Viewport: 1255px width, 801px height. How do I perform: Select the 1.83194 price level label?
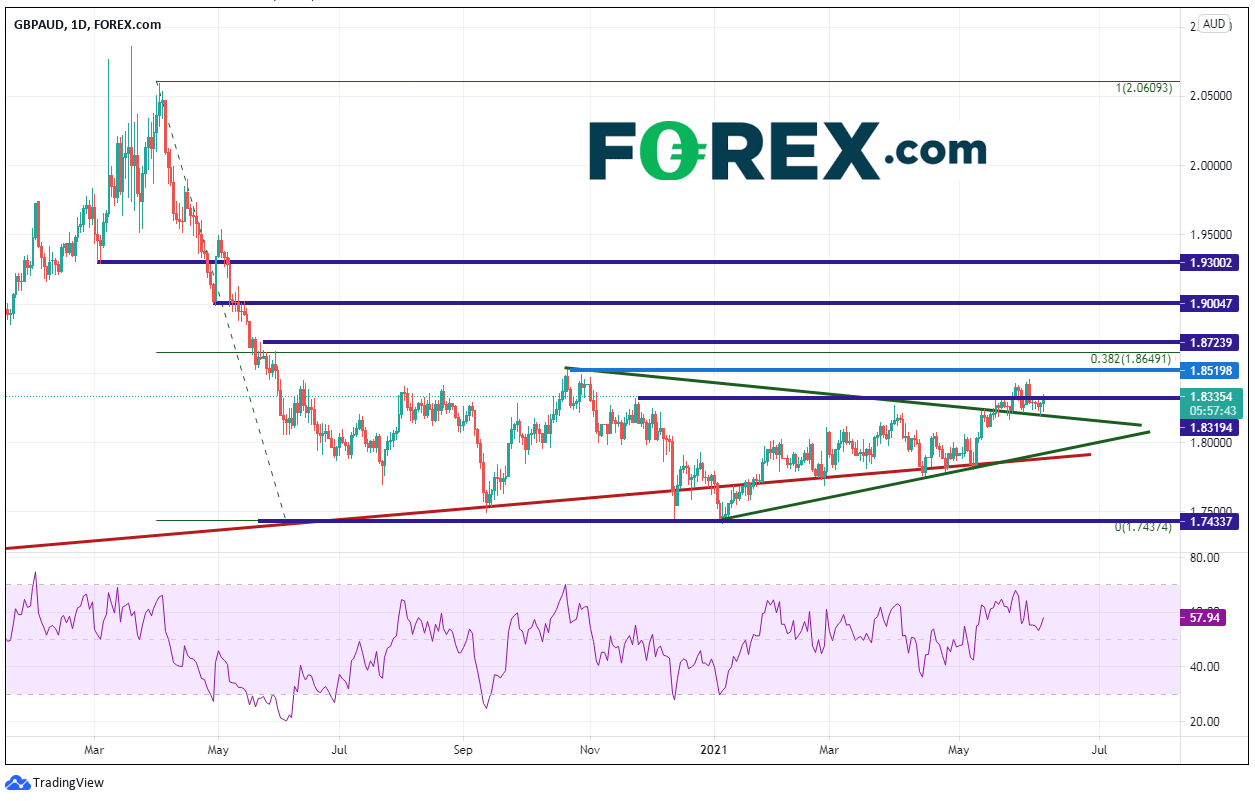pos(1212,427)
